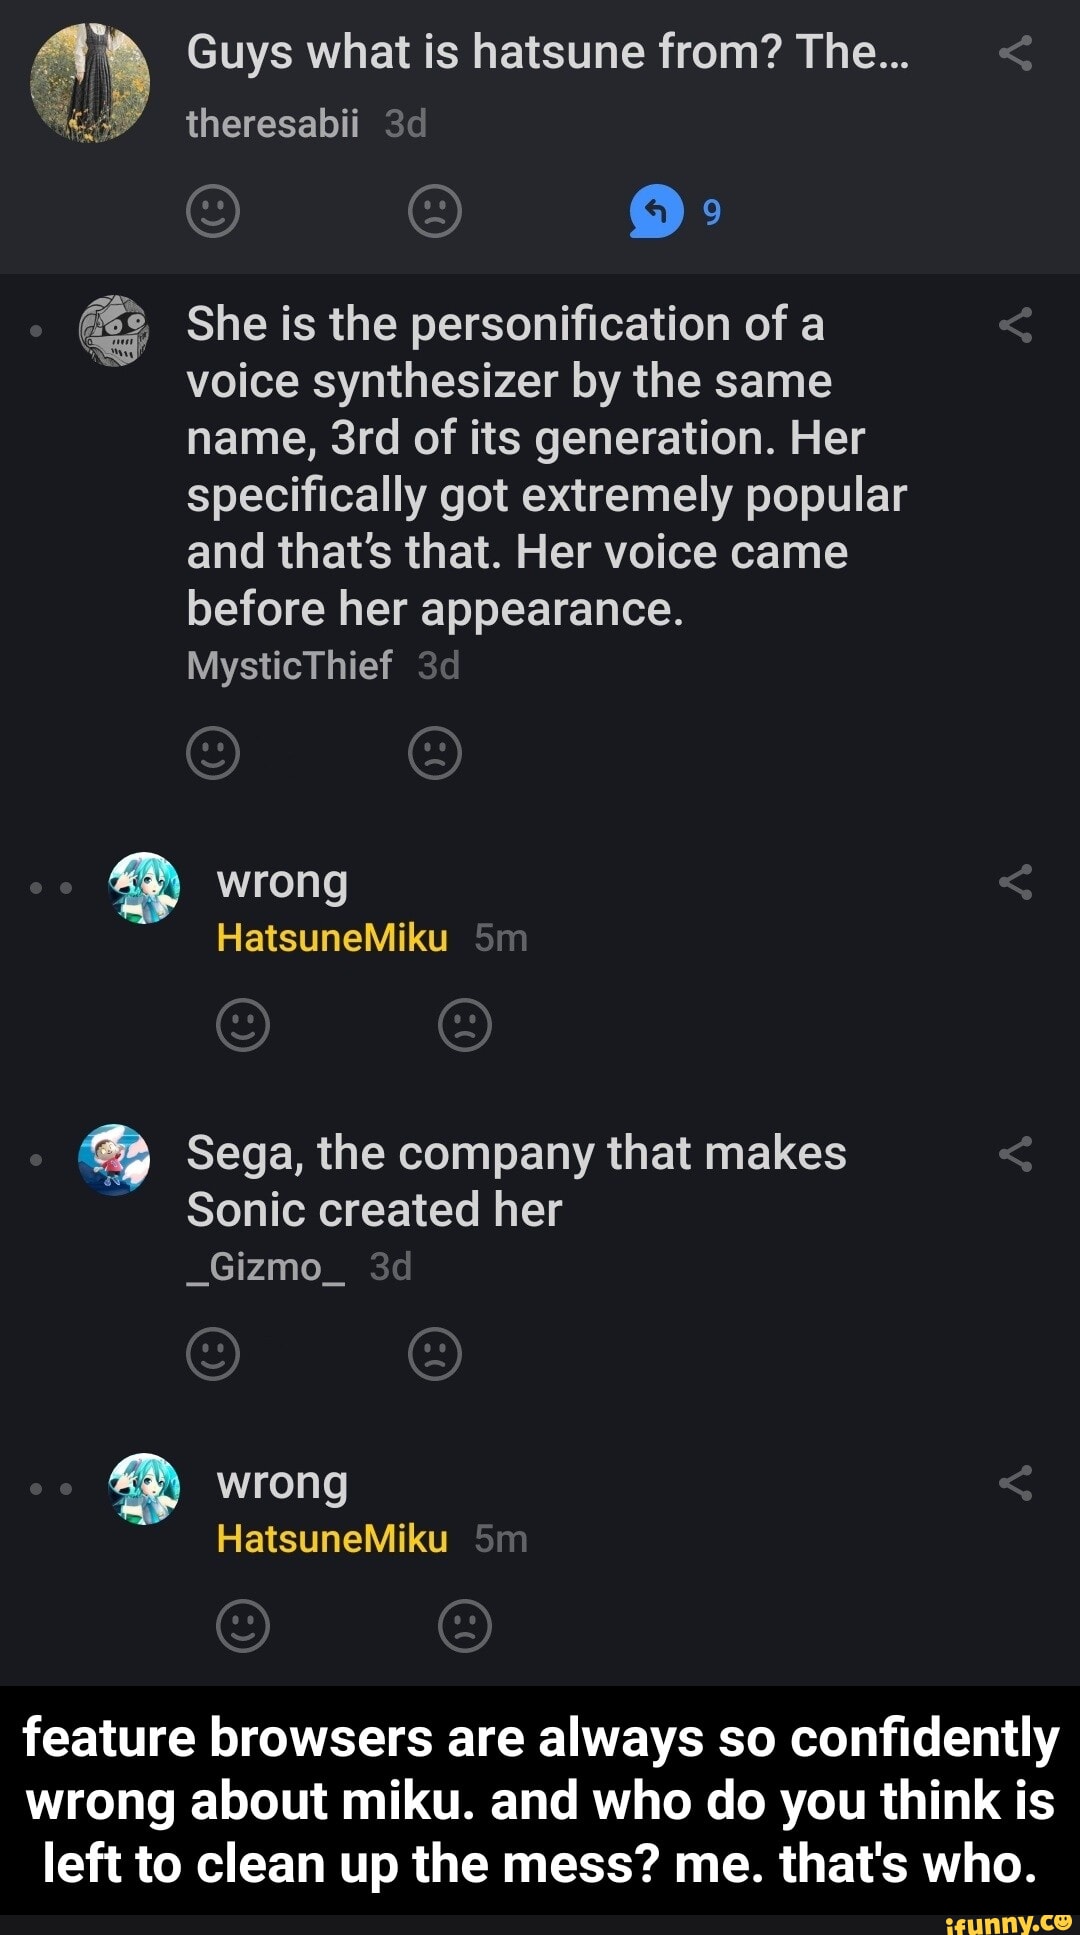Screen dimensions: 1080x1935
Task: Share MysticThief's voice synthesizer comment
Action: click(1015, 325)
